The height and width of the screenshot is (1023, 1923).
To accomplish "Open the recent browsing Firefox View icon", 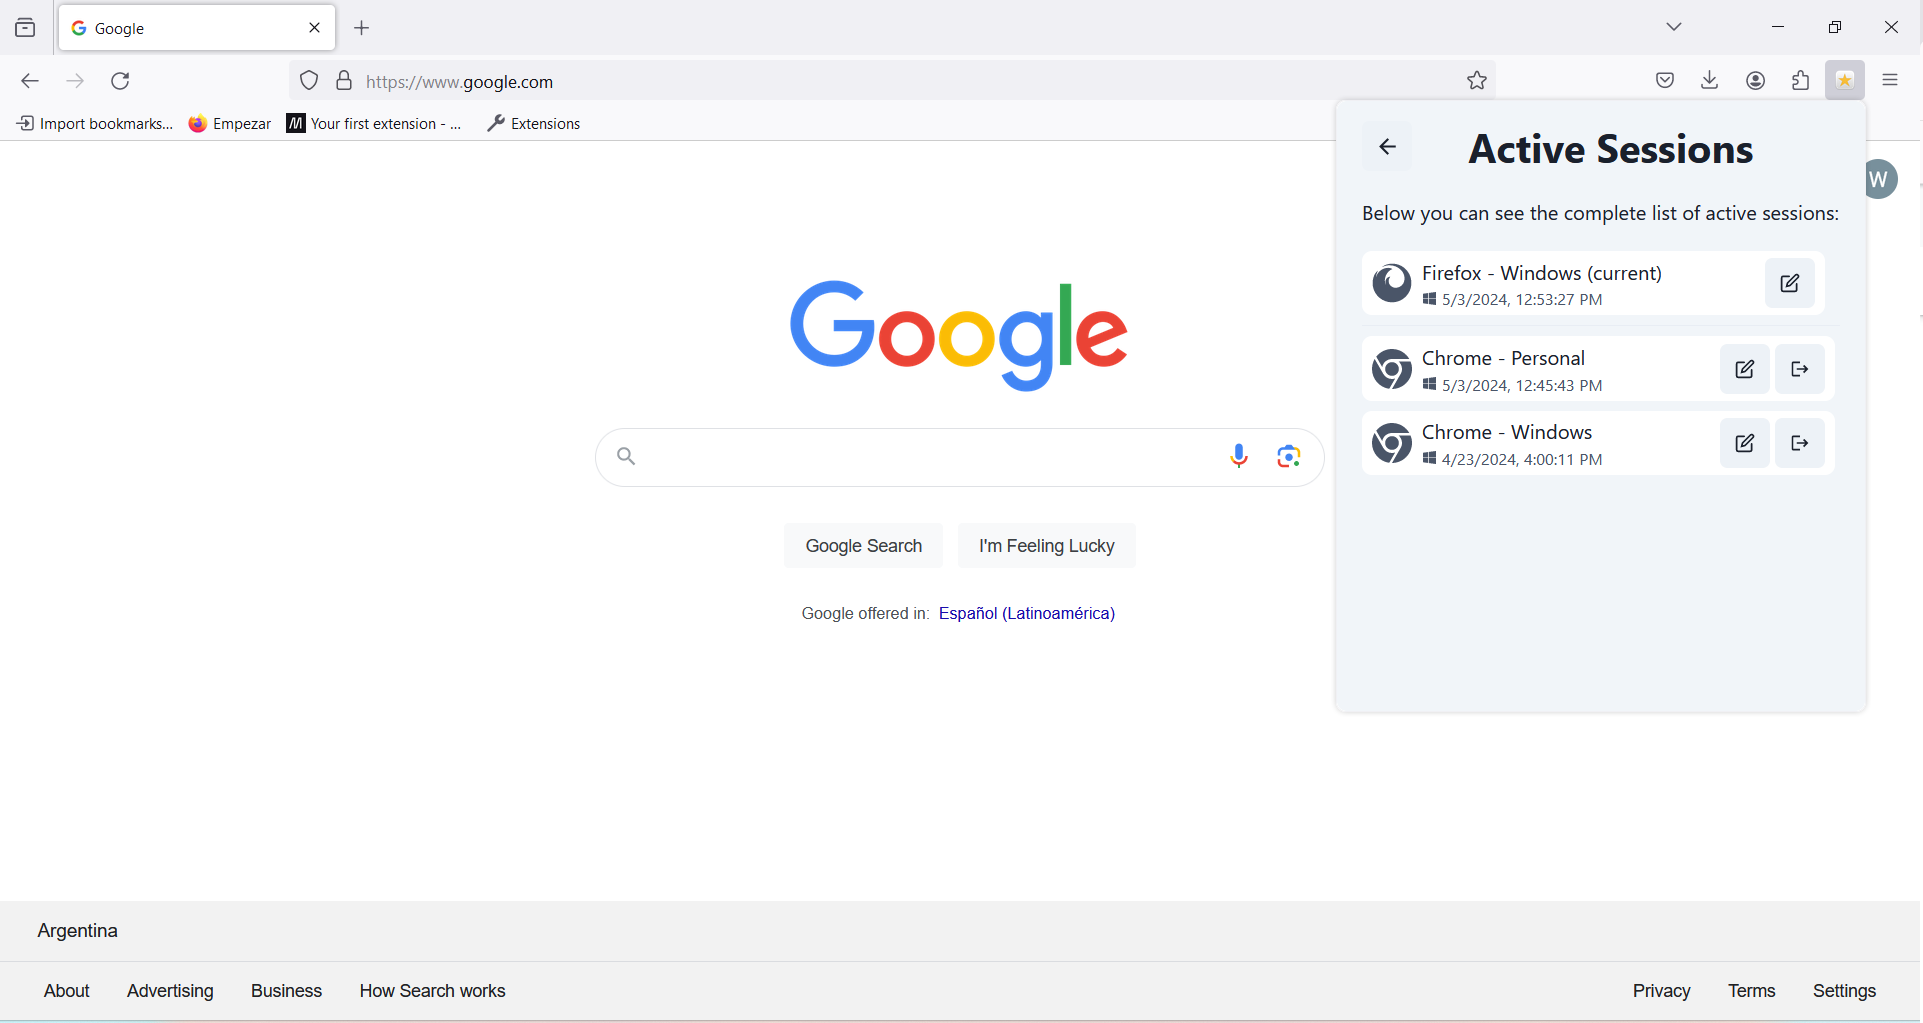I will coord(26,28).
